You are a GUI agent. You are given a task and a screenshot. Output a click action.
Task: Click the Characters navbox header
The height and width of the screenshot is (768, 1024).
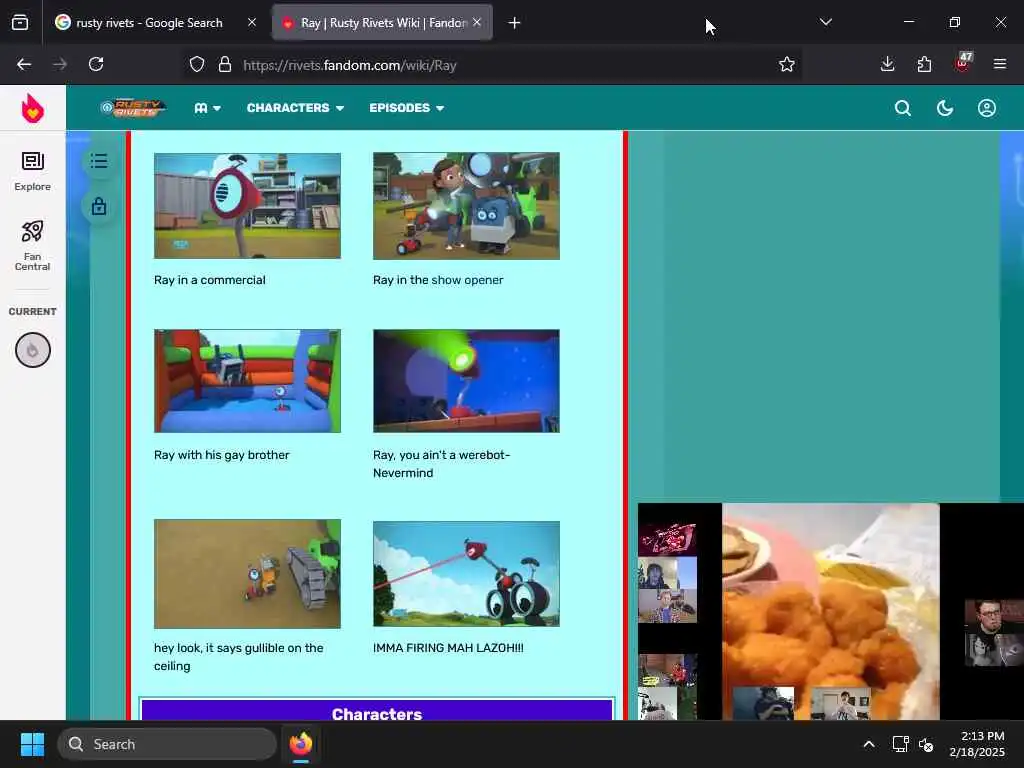(x=377, y=711)
